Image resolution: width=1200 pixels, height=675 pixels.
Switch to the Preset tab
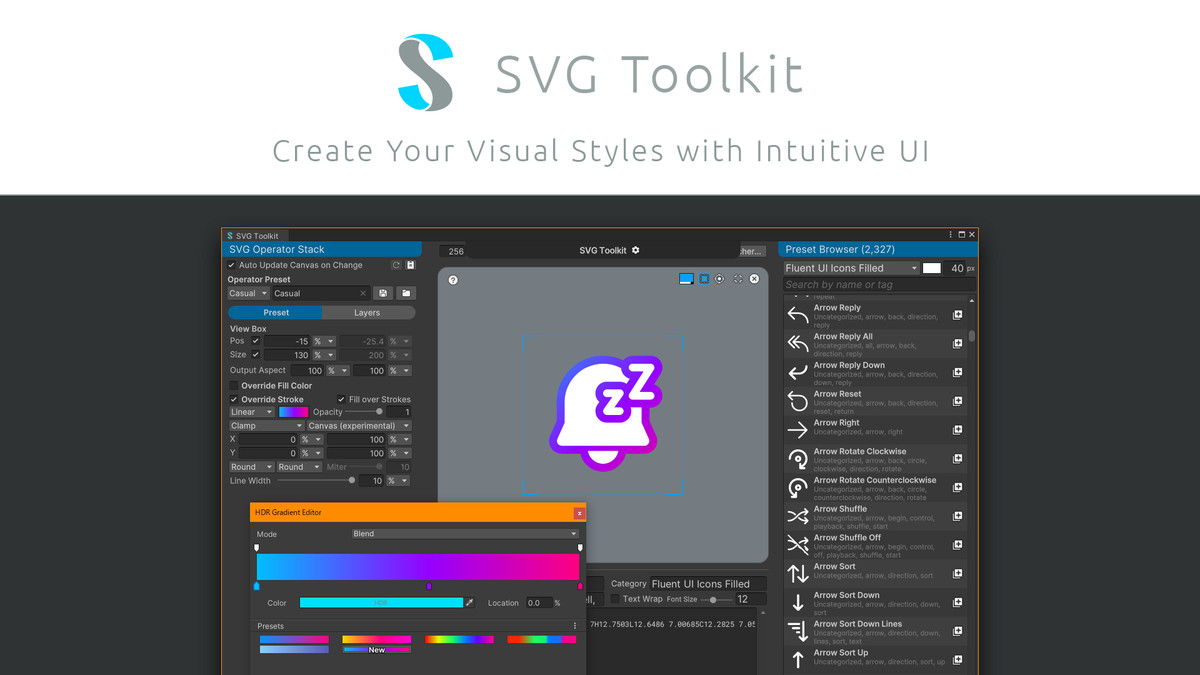[276, 313]
